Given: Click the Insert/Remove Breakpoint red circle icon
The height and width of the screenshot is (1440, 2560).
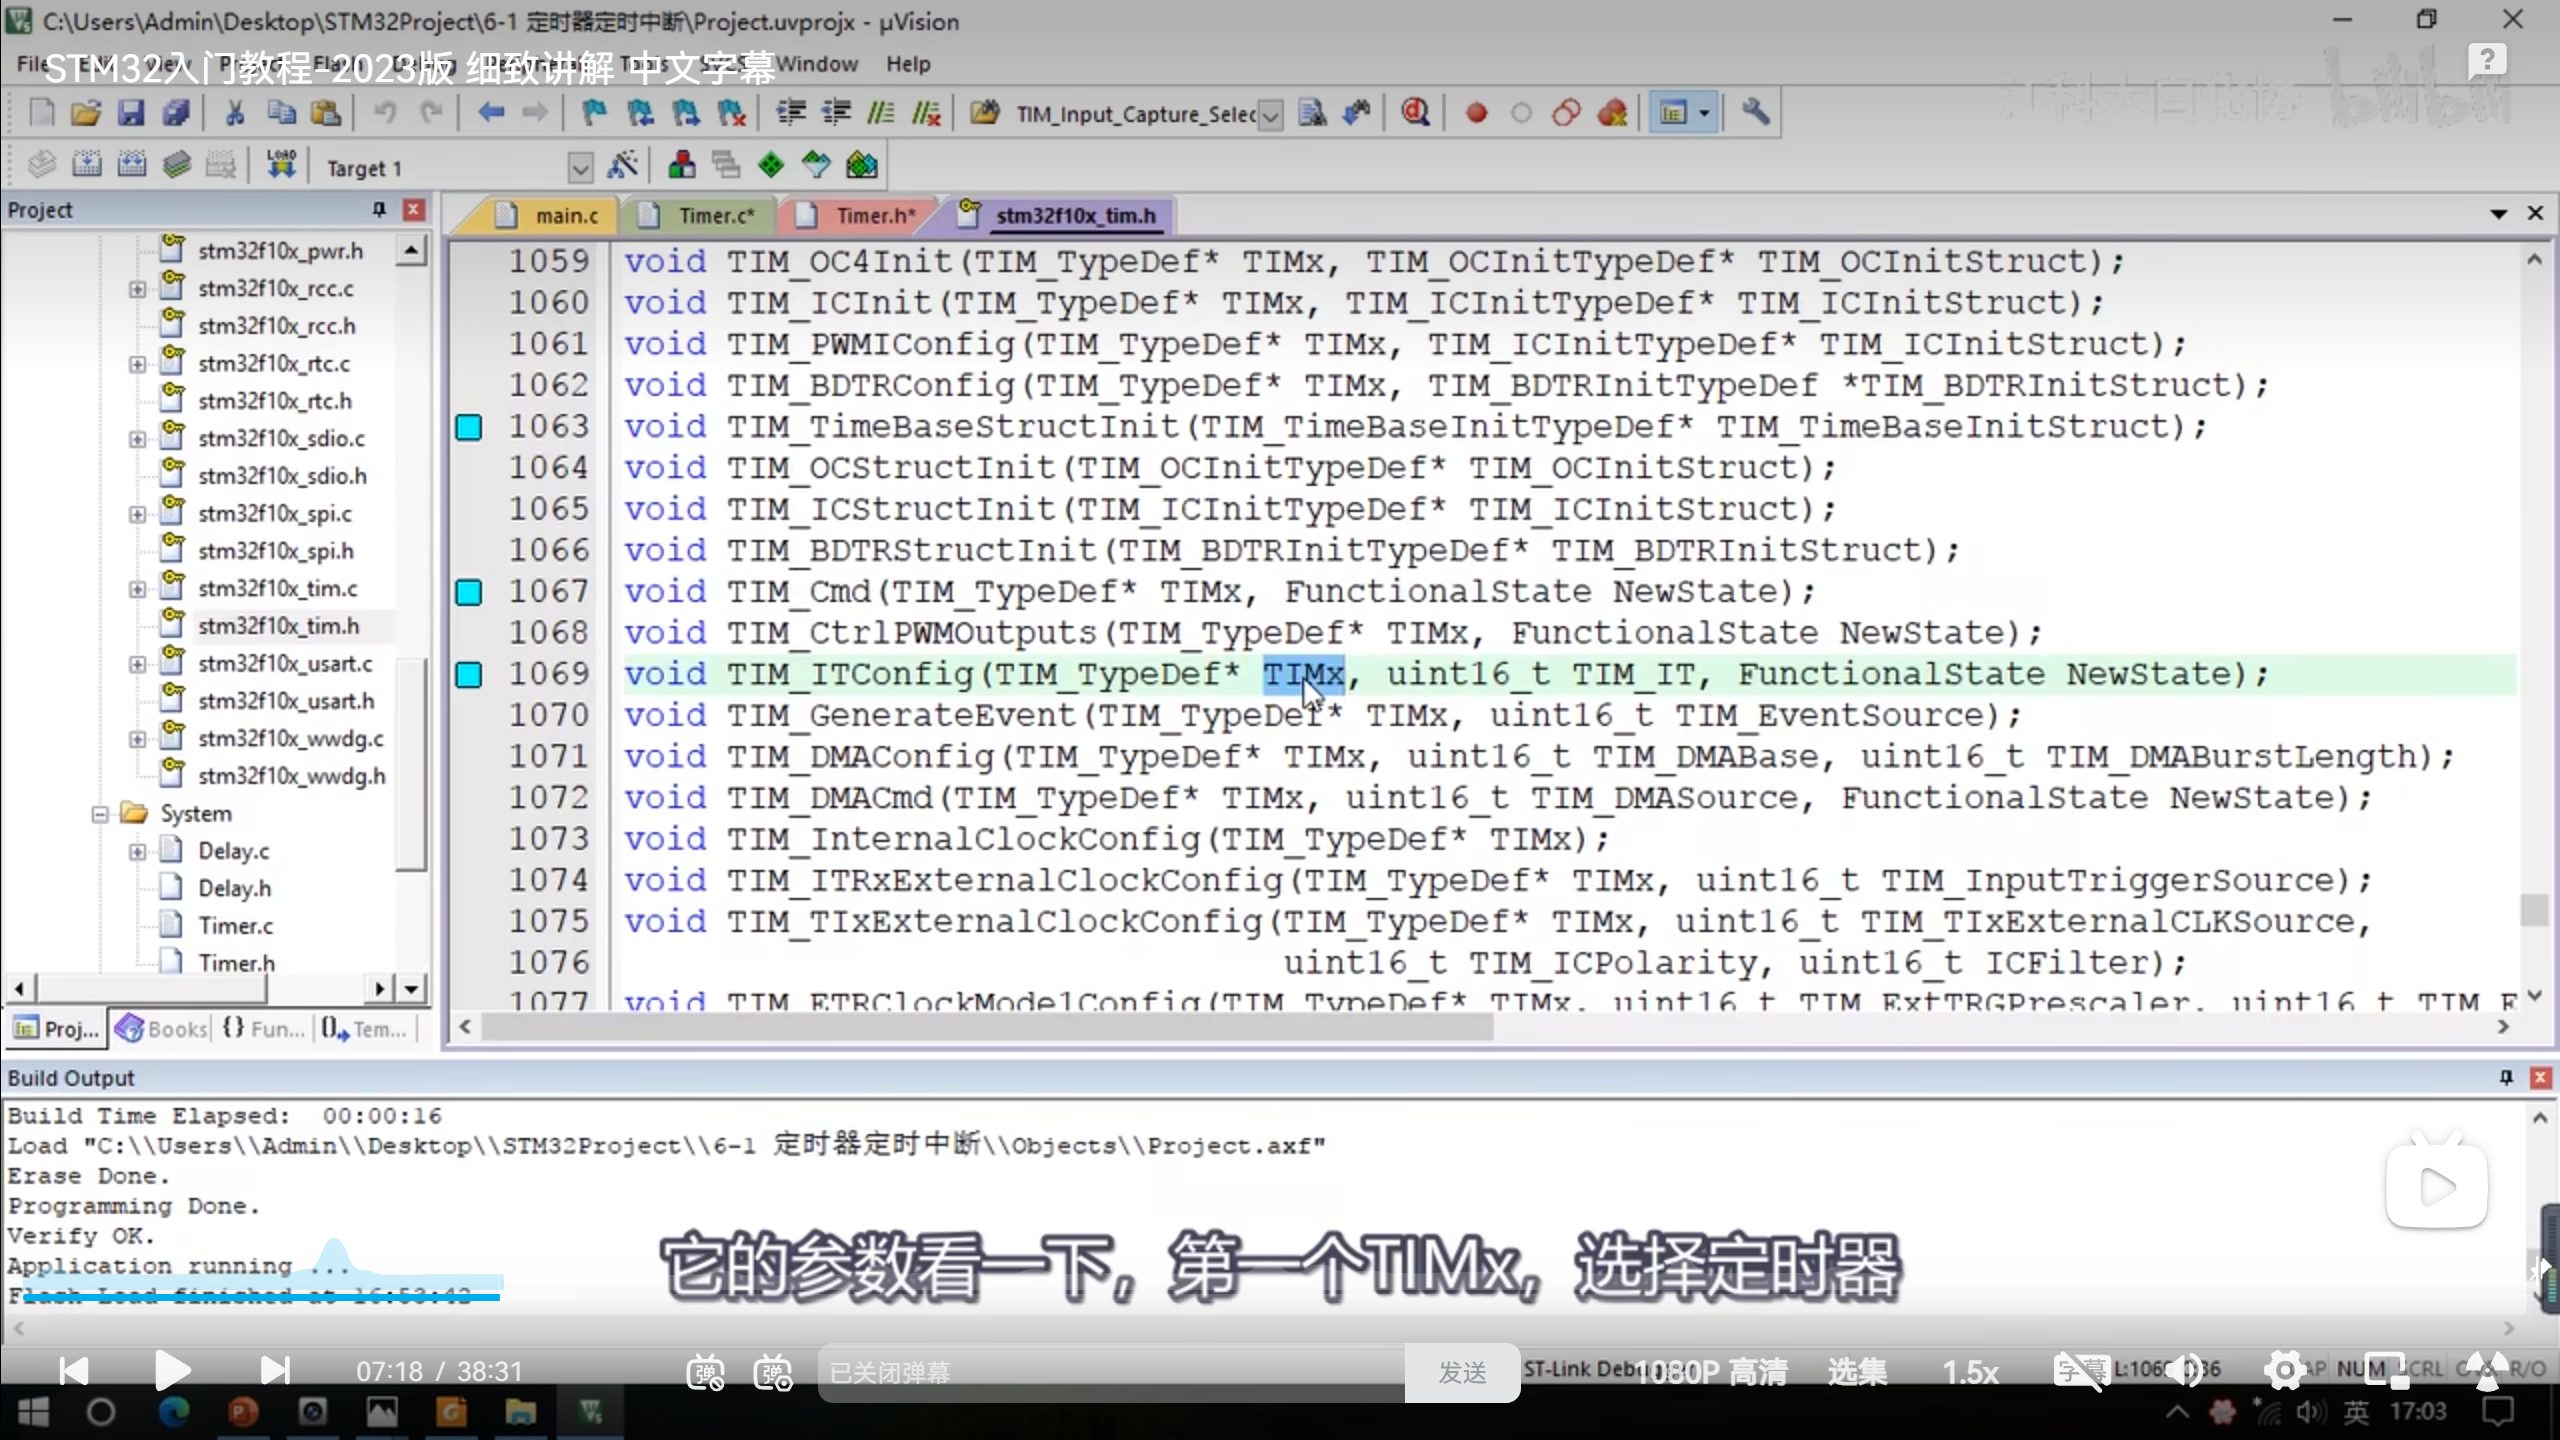Looking at the screenshot, I should 1476,113.
